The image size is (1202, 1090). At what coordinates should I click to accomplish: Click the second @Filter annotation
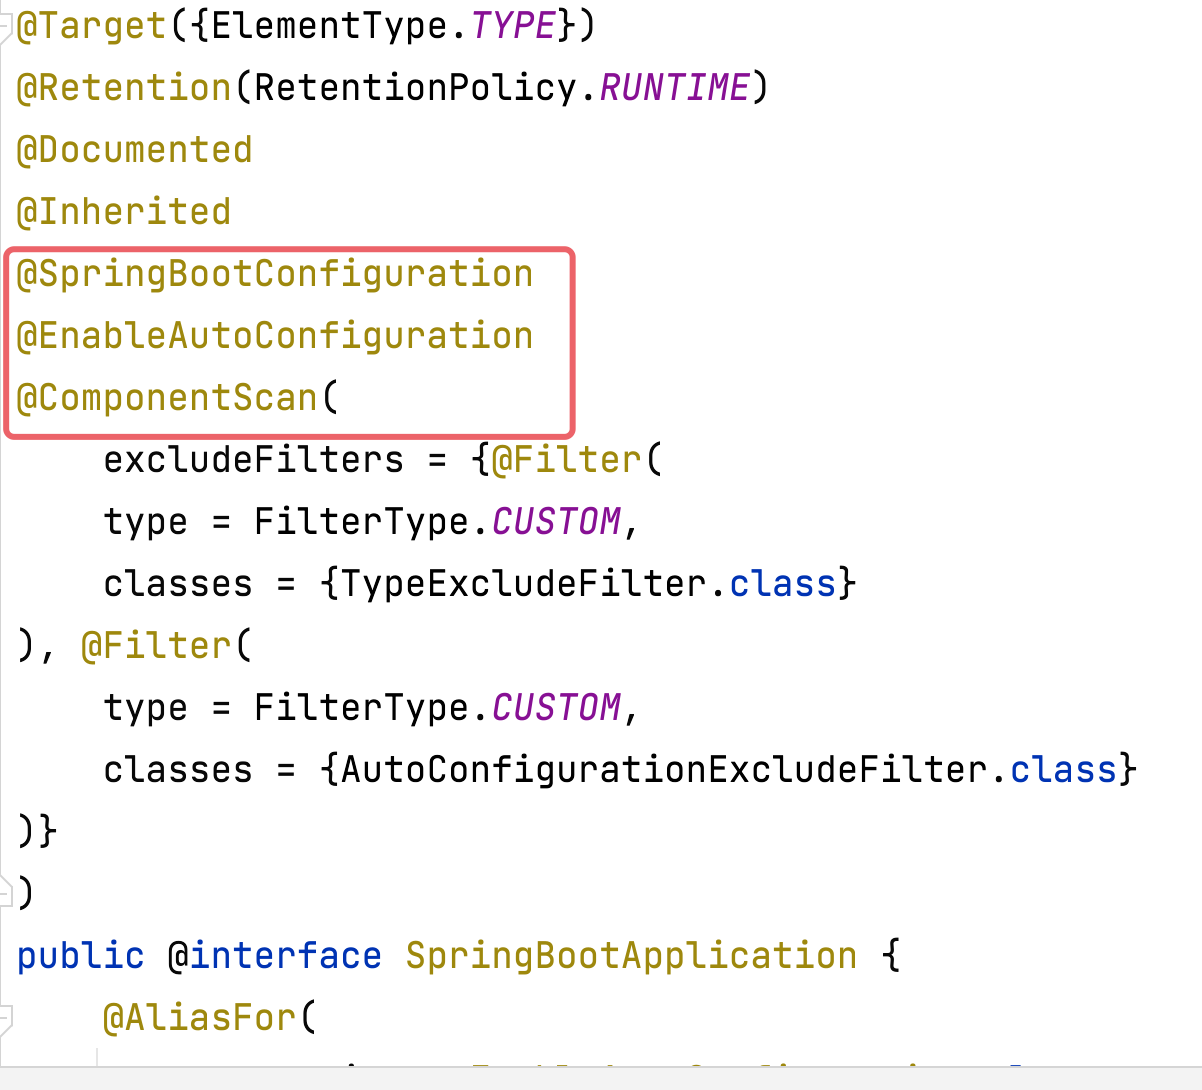click(x=156, y=646)
